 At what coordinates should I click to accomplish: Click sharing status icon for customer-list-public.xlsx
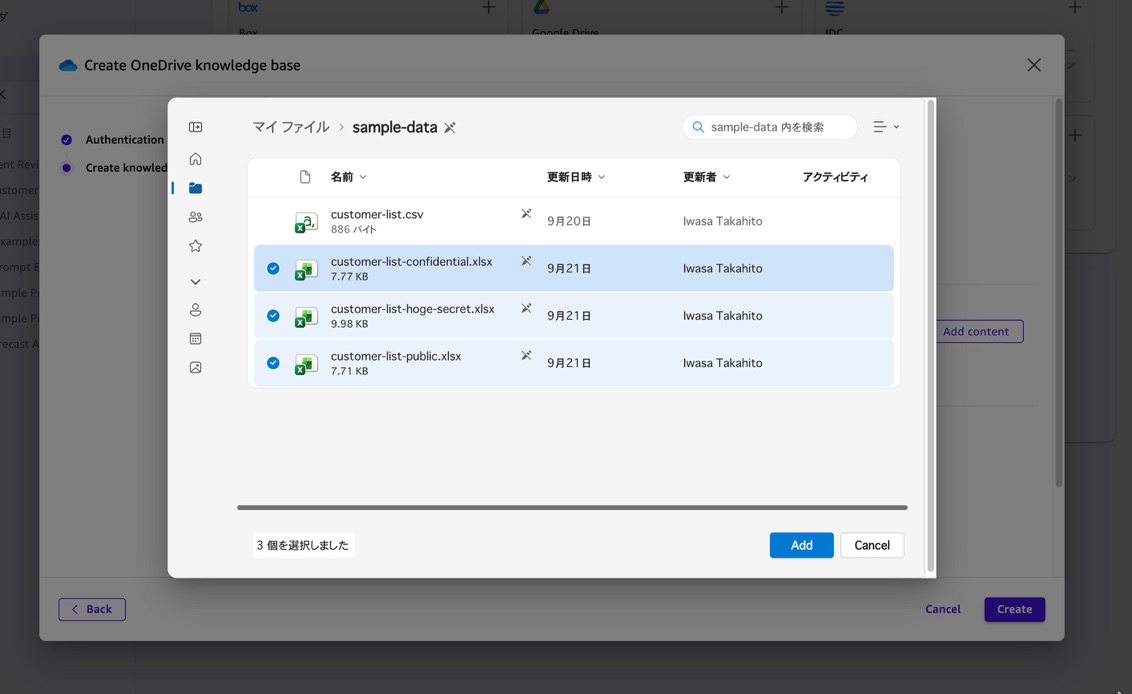coord(526,355)
